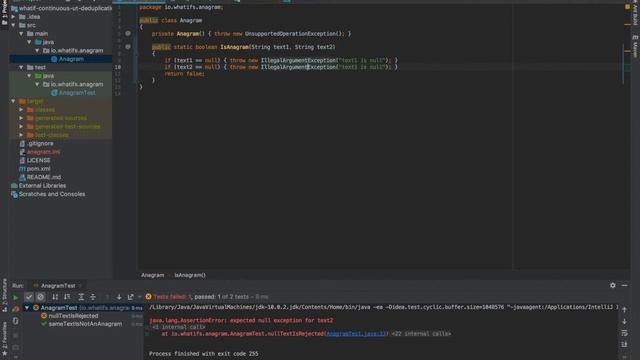Collapse main java source folder
The image size is (640, 360).
[x=29, y=42]
